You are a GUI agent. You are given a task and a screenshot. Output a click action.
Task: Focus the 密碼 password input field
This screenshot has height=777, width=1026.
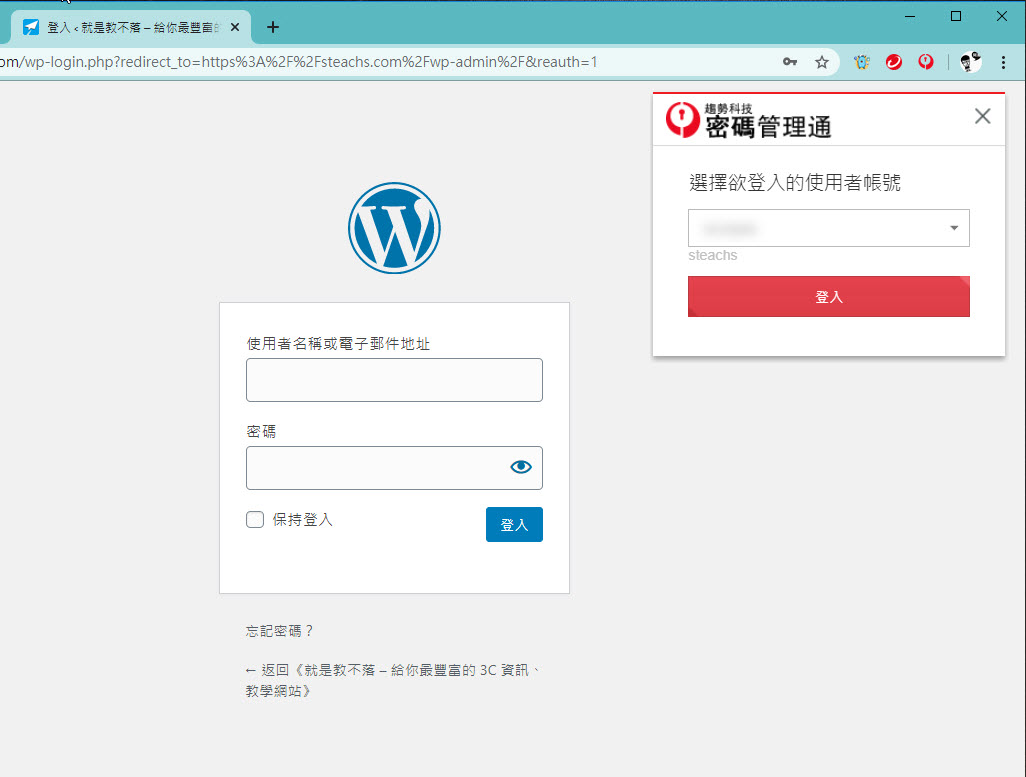pos(394,467)
